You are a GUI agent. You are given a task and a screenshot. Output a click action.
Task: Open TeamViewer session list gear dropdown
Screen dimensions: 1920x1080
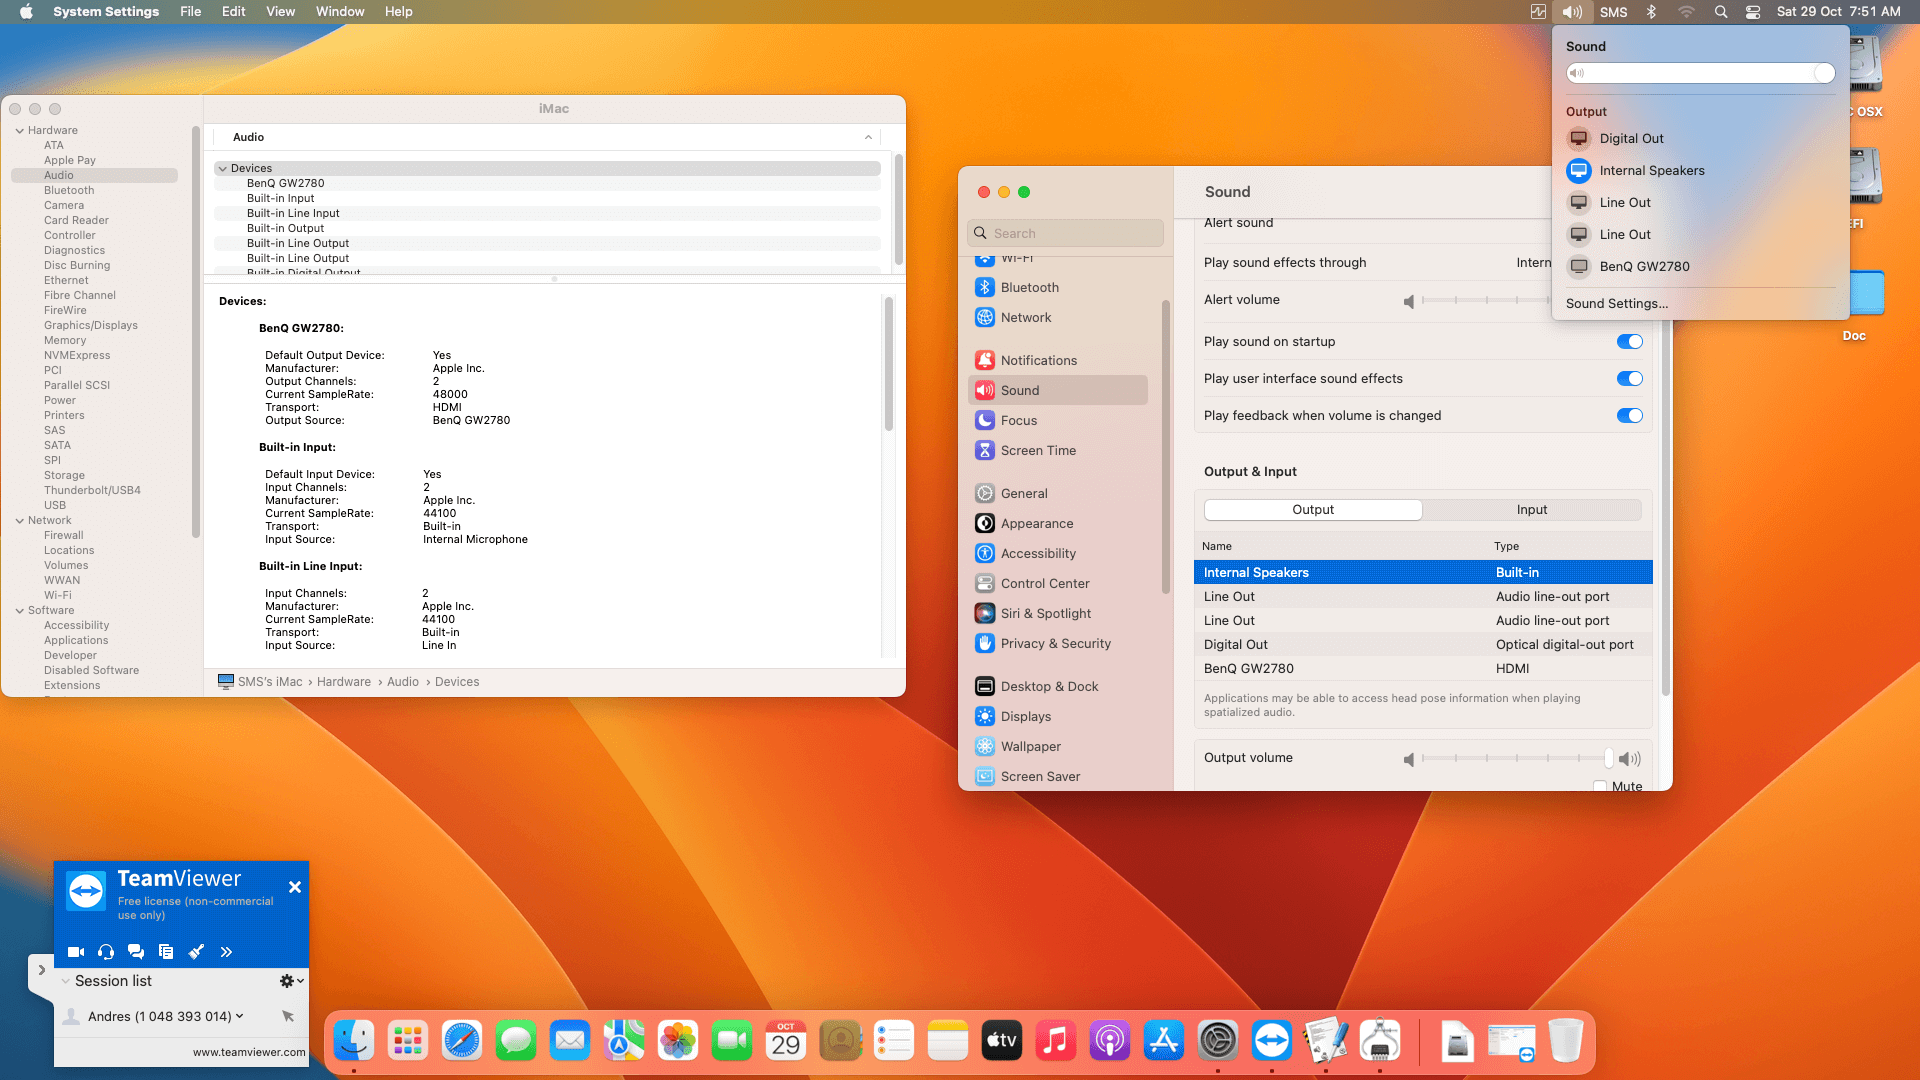[291, 981]
